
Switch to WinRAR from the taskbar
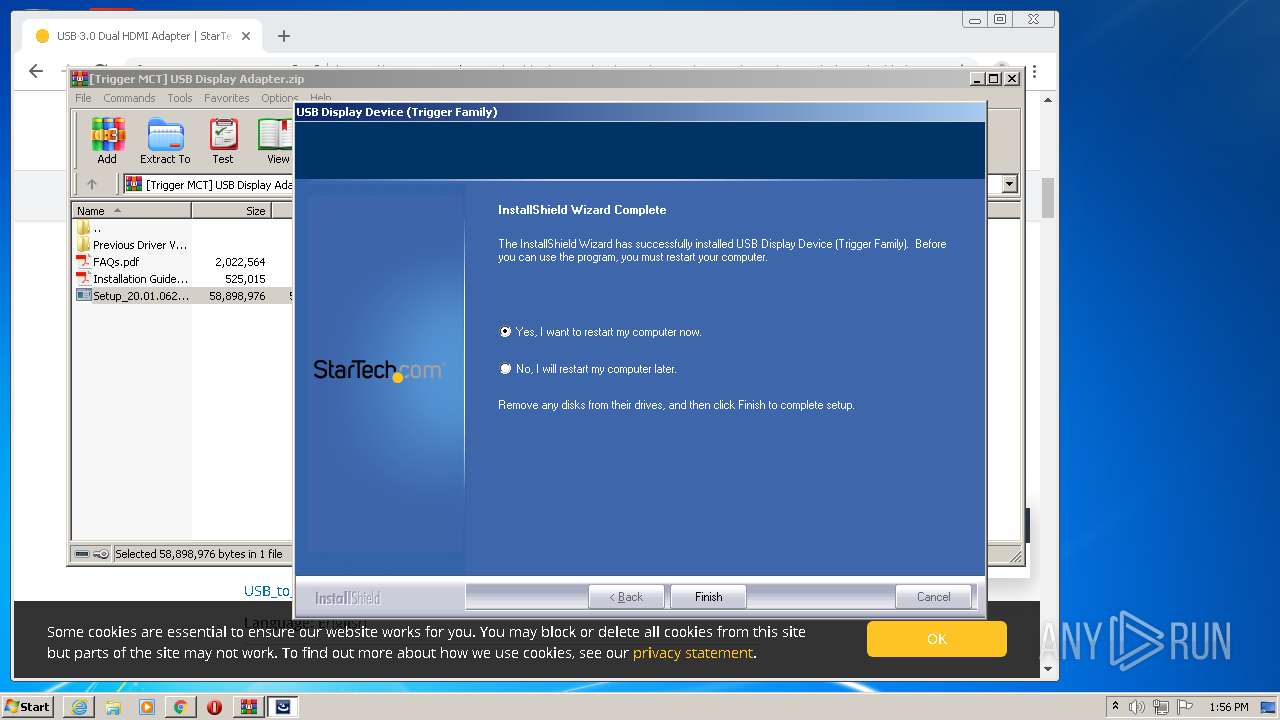pos(248,707)
